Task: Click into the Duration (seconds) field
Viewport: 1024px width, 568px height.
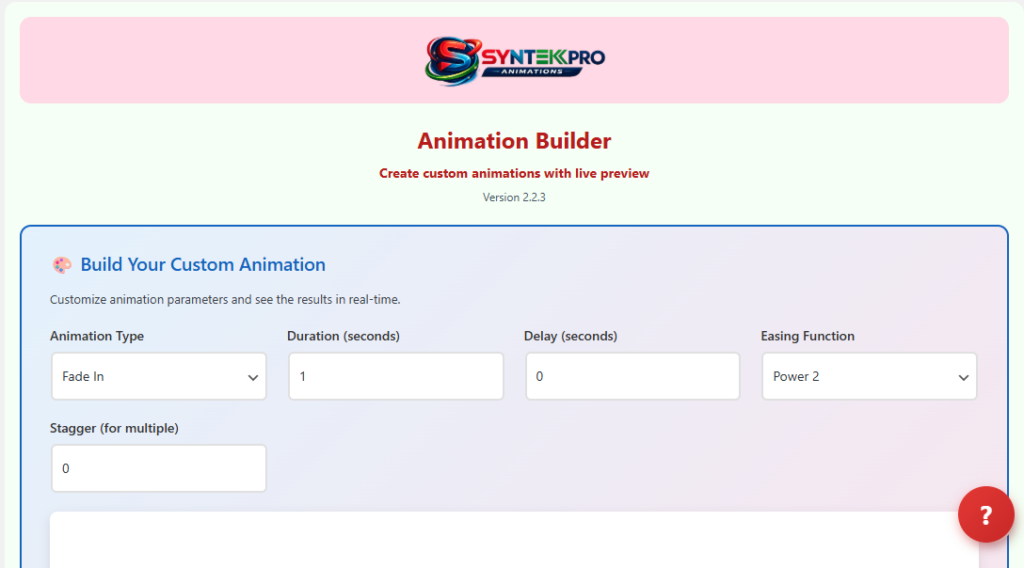Action: pyautogui.click(x=396, y=376)
